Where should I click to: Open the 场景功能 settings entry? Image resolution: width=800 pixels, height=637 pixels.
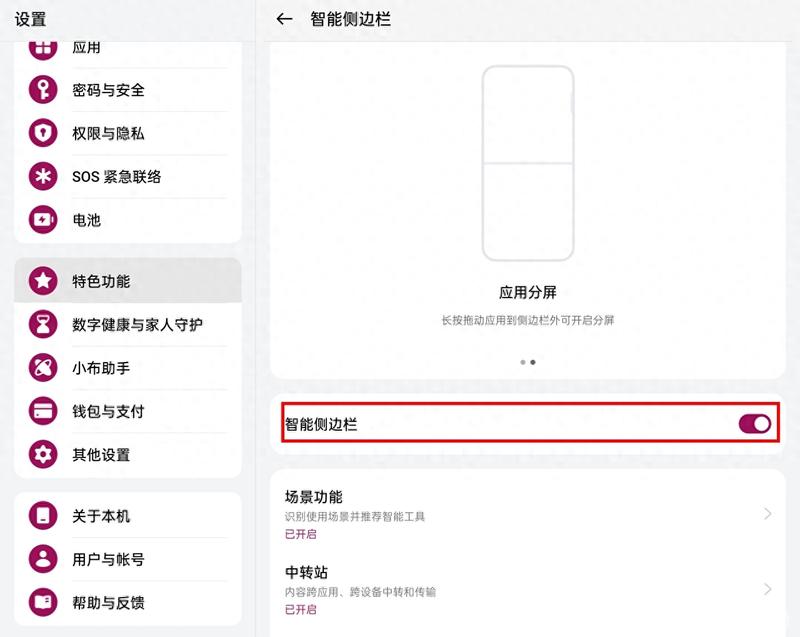528,514
